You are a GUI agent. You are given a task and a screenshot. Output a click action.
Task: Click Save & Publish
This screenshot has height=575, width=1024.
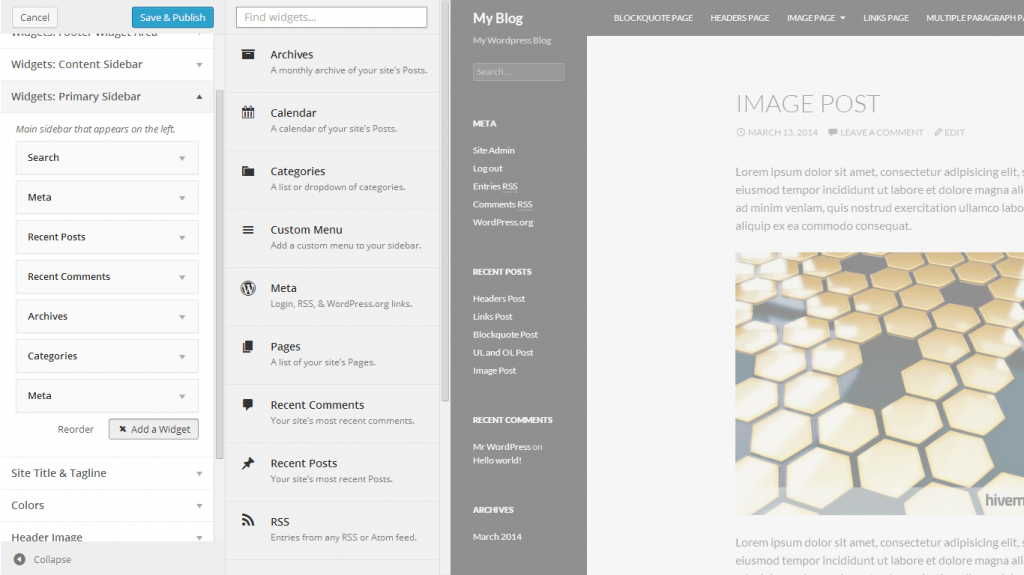pos(172,17)
